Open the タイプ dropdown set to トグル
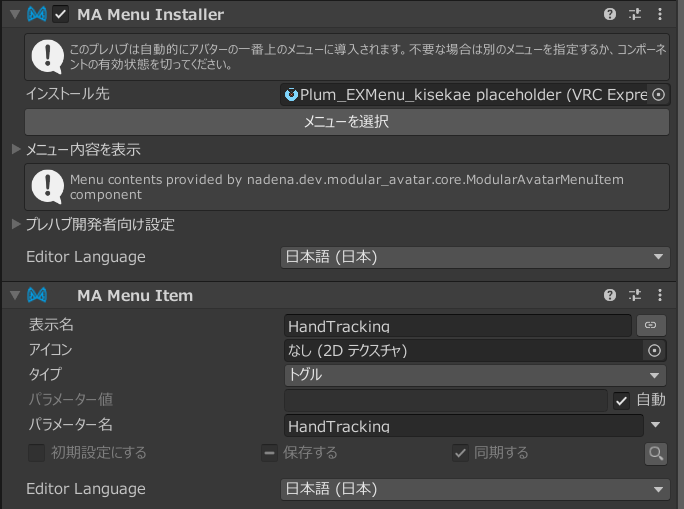 475,375
